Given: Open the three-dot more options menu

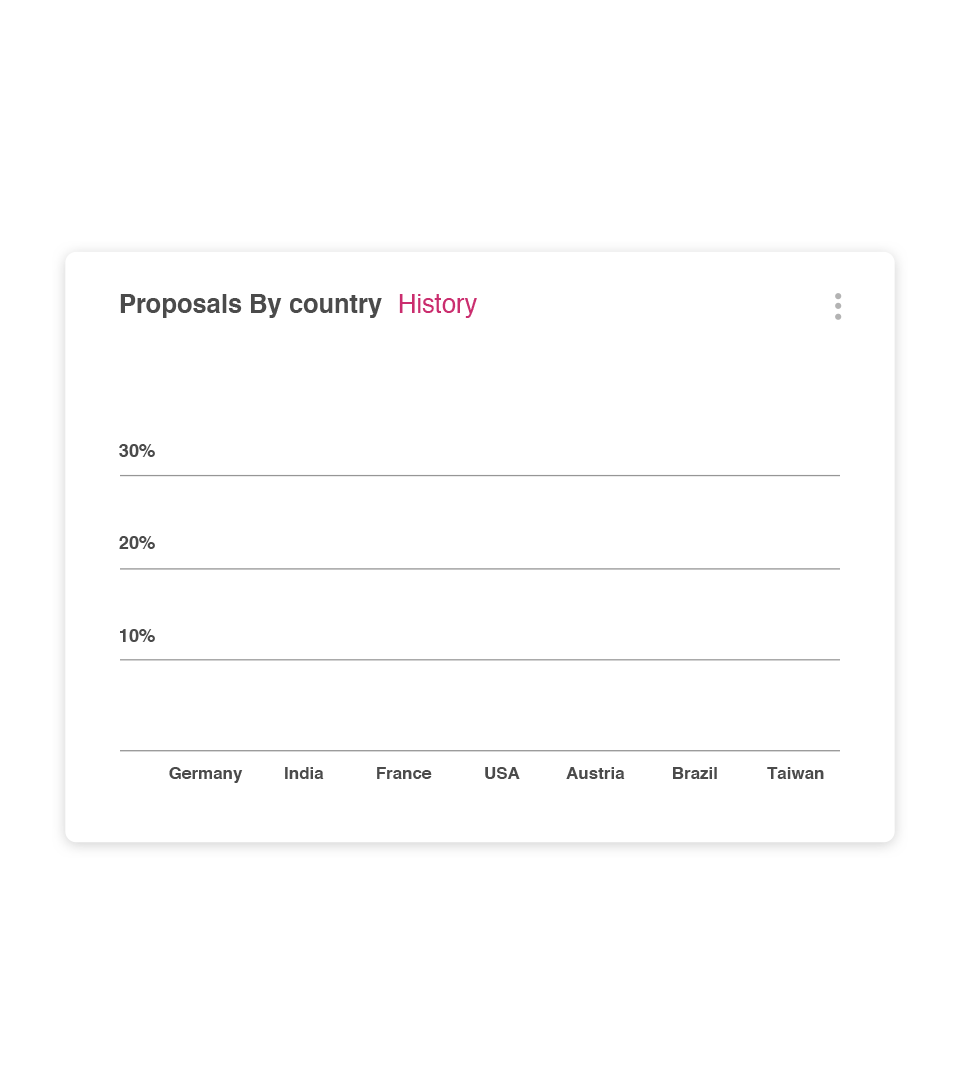Looking at the screenshot, I should pyautogui.click(x=837, y=307).
